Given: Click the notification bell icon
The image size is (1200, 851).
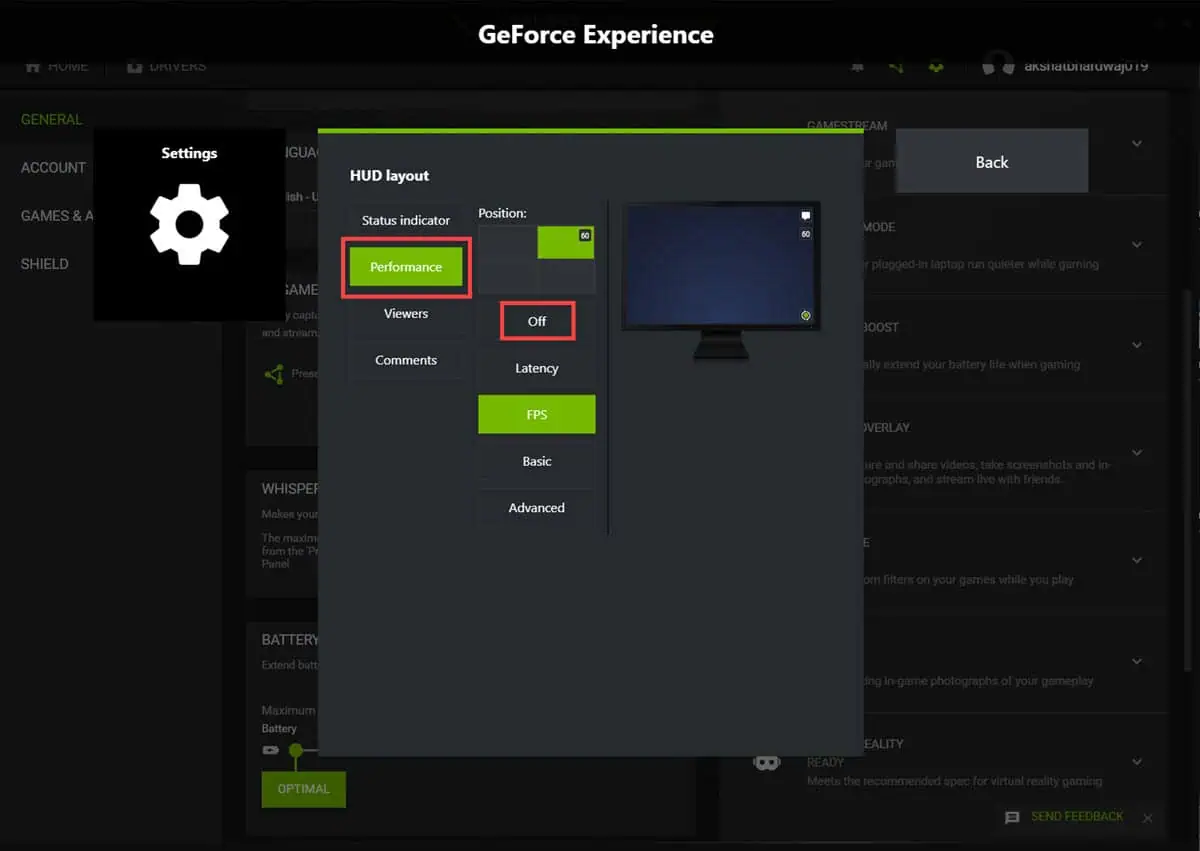Looking at the screenshot, I should [x=857, y=66].
